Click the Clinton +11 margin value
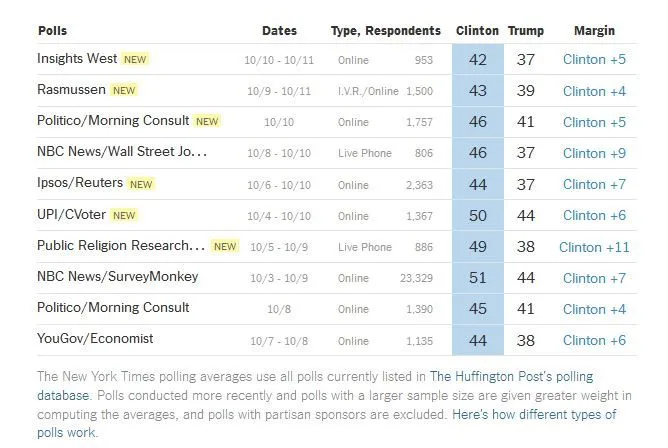The width and height of the screenshot is (668, 448). point(594,247)
